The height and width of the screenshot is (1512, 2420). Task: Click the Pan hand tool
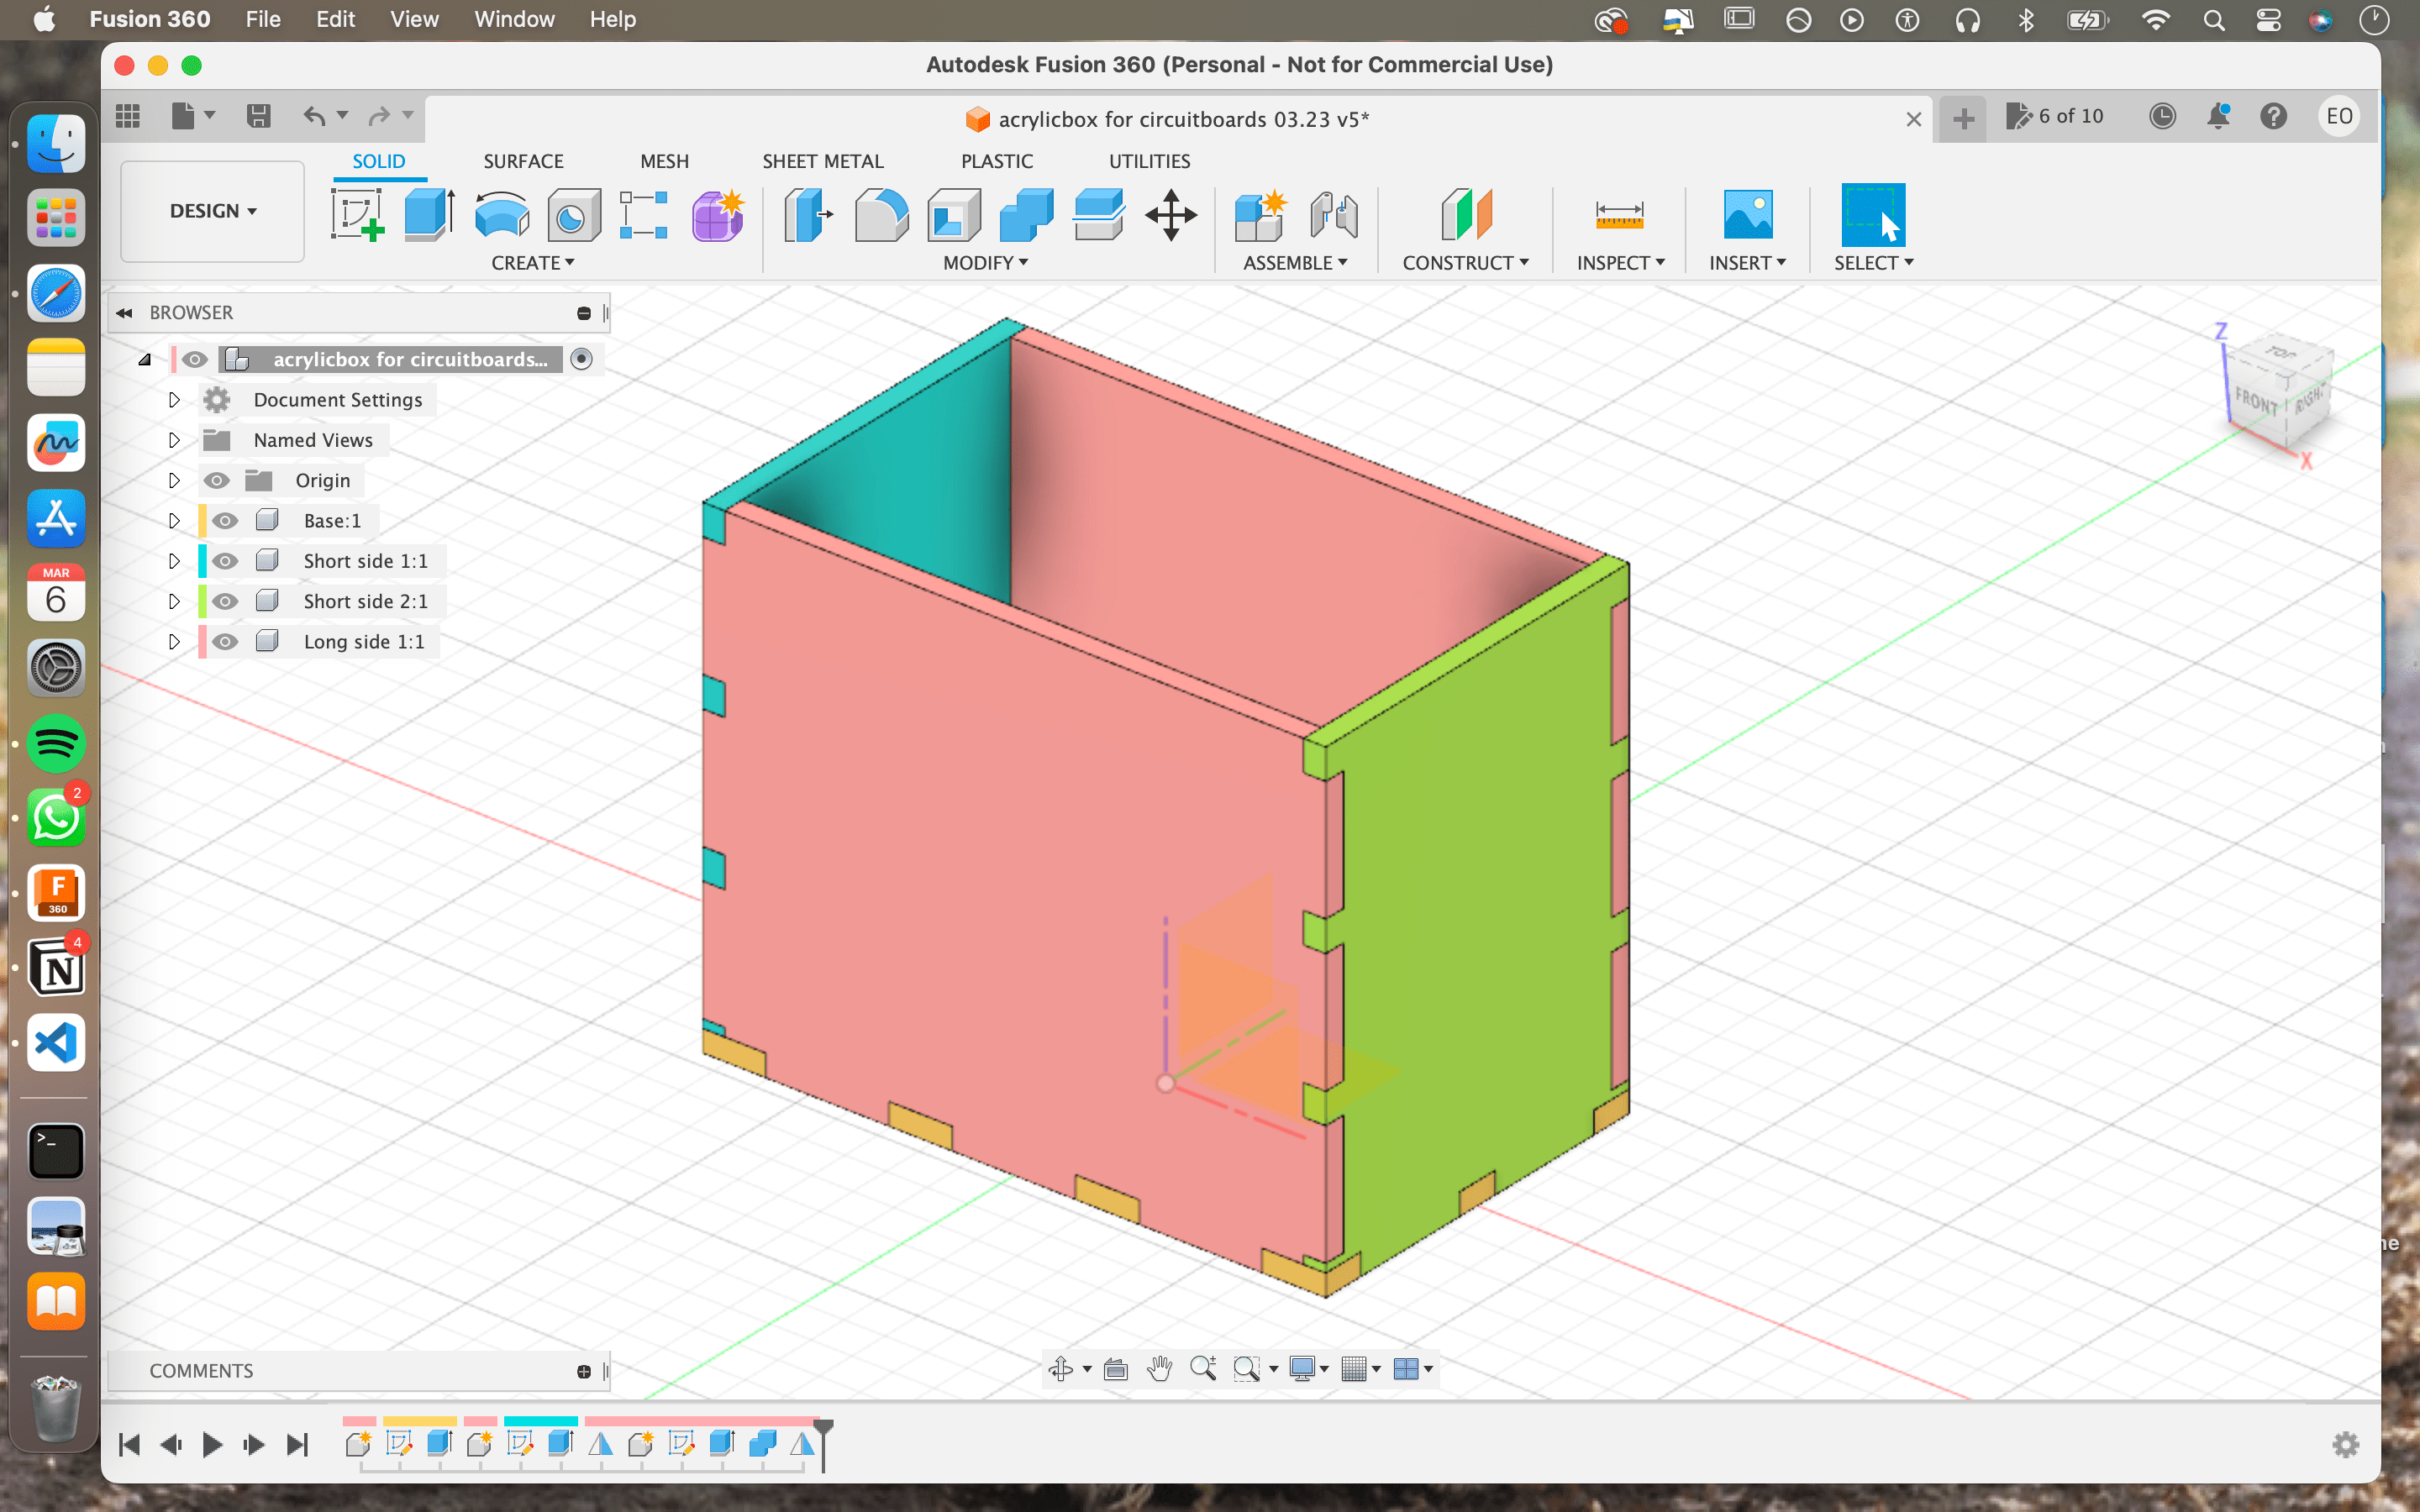tap(1159, 1369)
